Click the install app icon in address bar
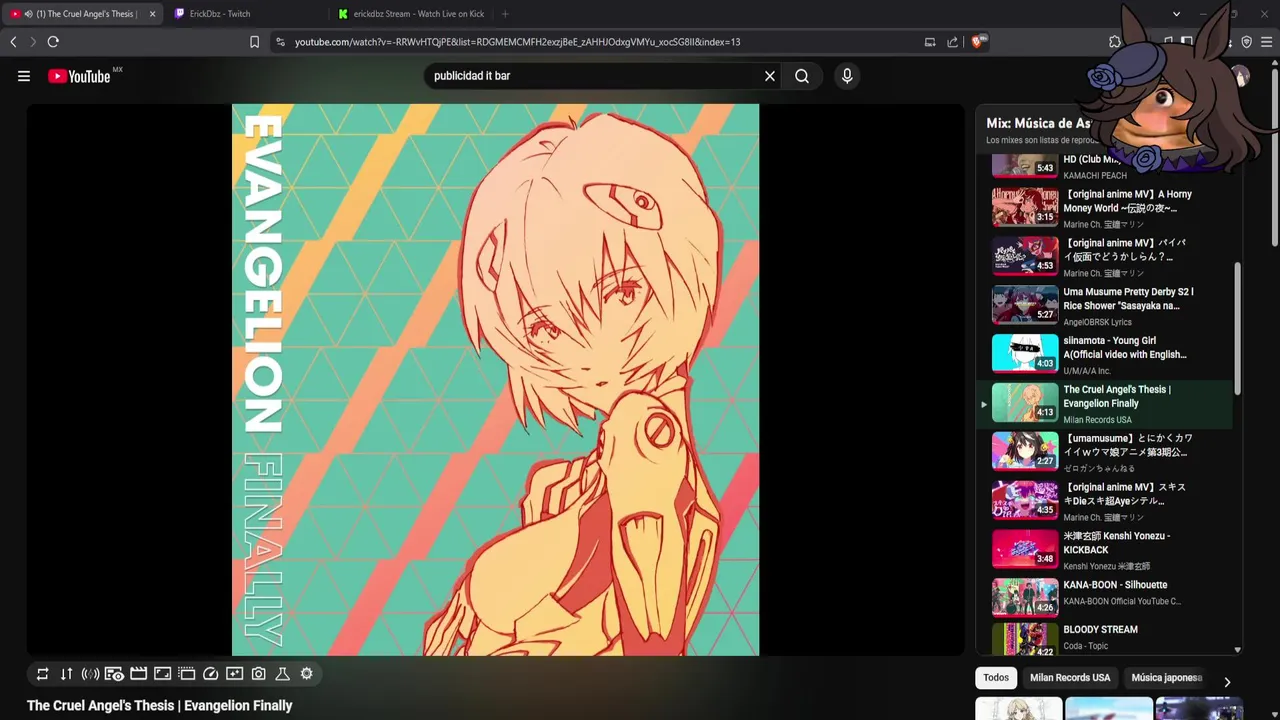The image size is (1280, 720). pyautogui.click(x=930, y=42)
